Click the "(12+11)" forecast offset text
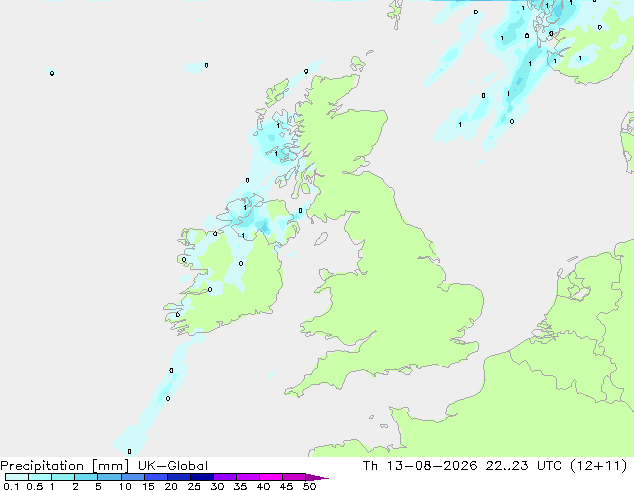Screen dimensions: 634x490 598,466
